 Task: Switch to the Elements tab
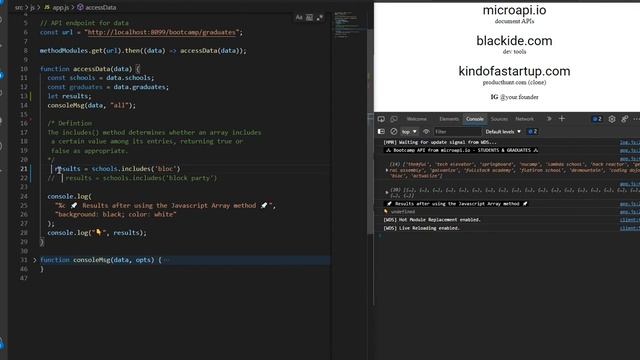449,119
